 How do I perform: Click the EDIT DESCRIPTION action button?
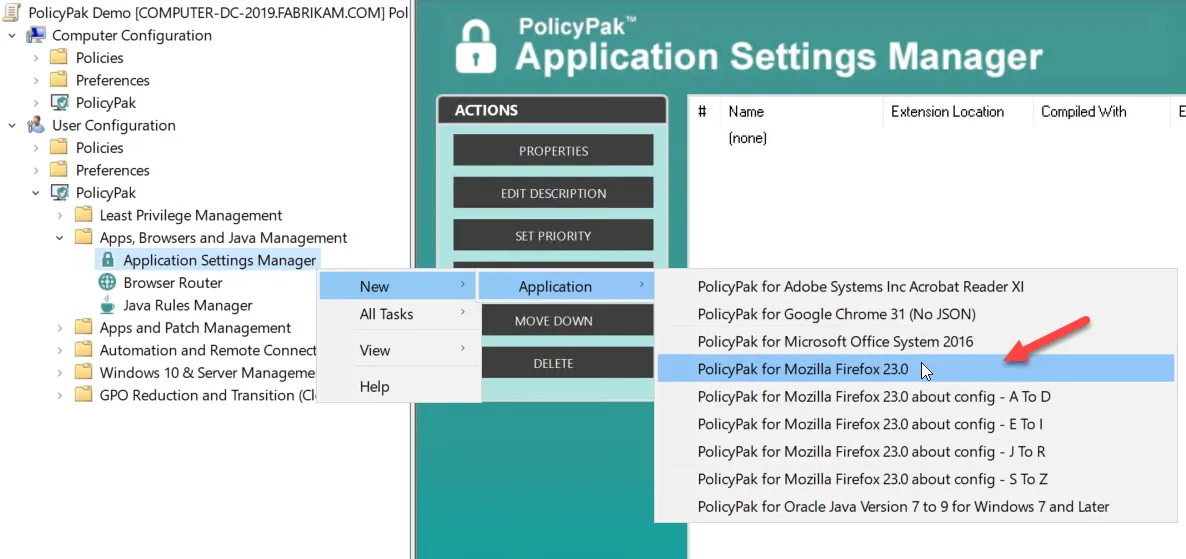click(x=553, y=193)
